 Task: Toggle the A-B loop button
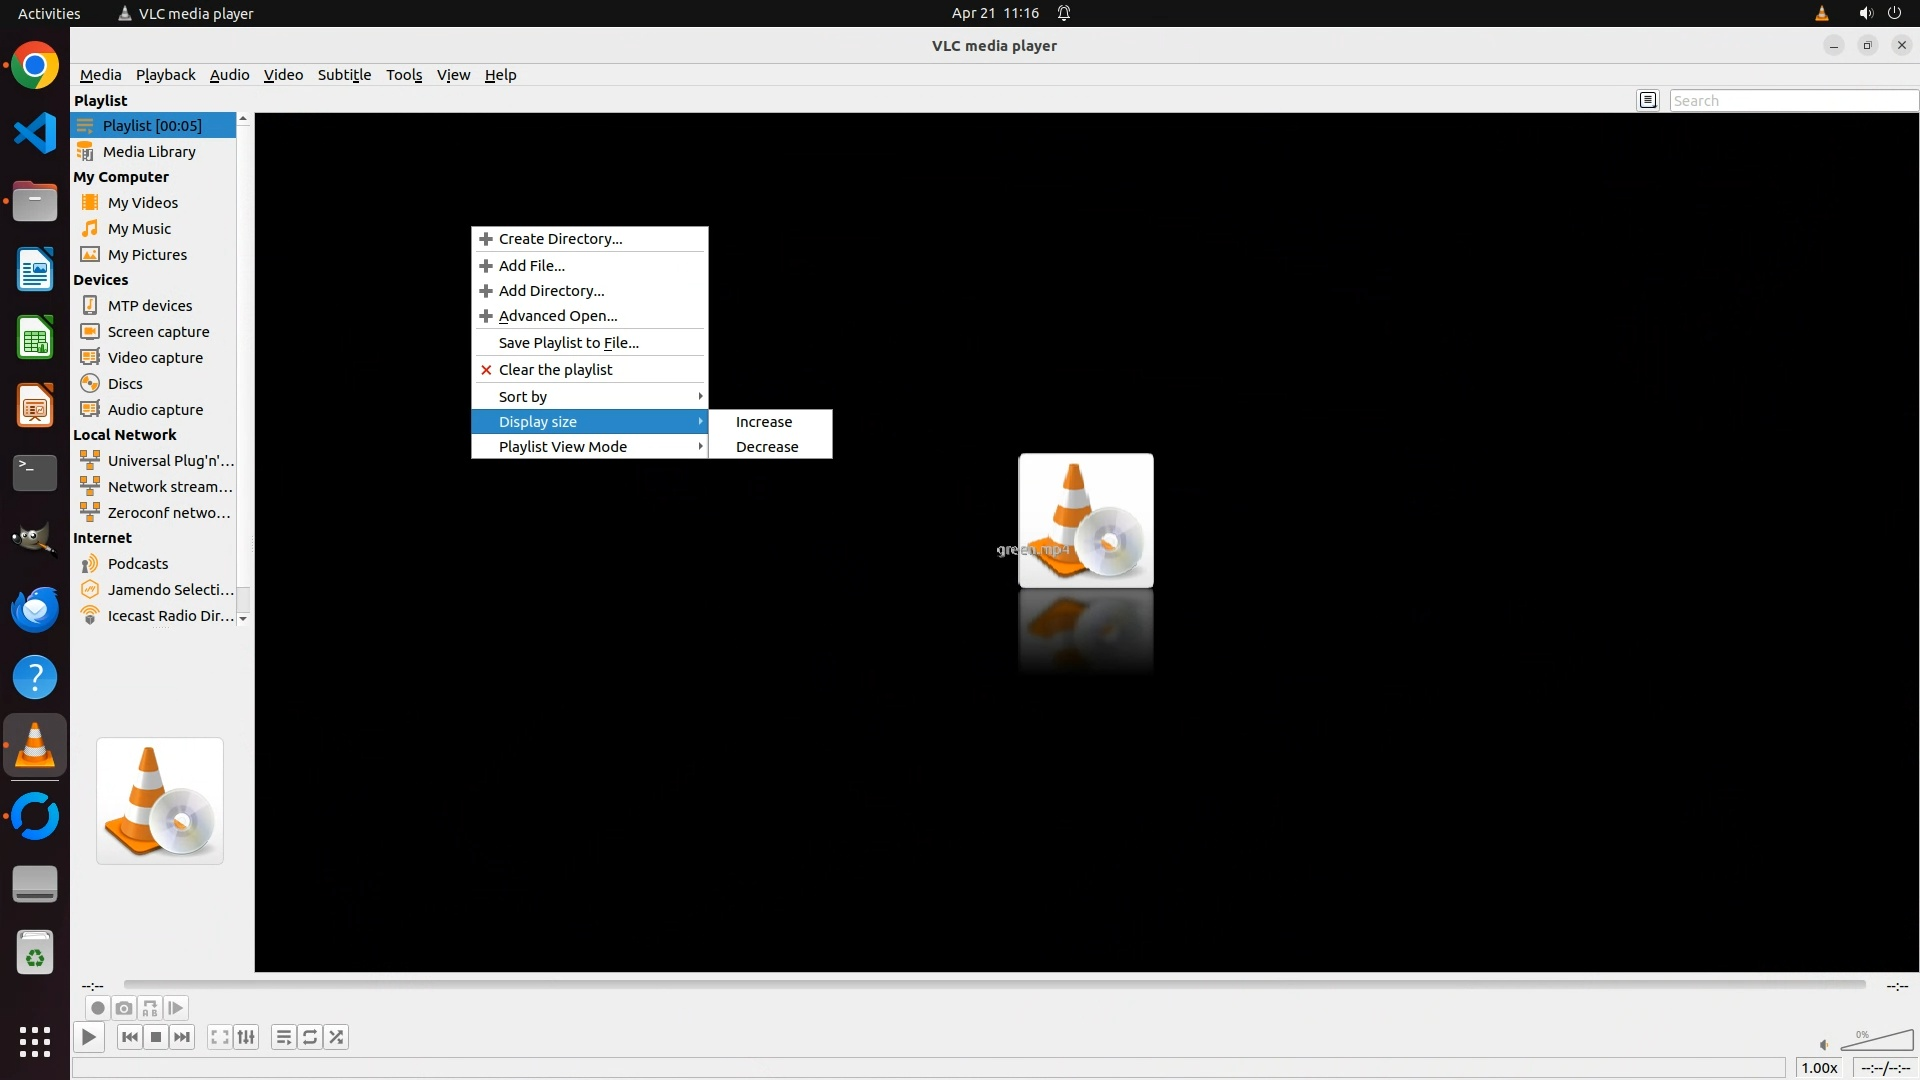[150, 1008]
